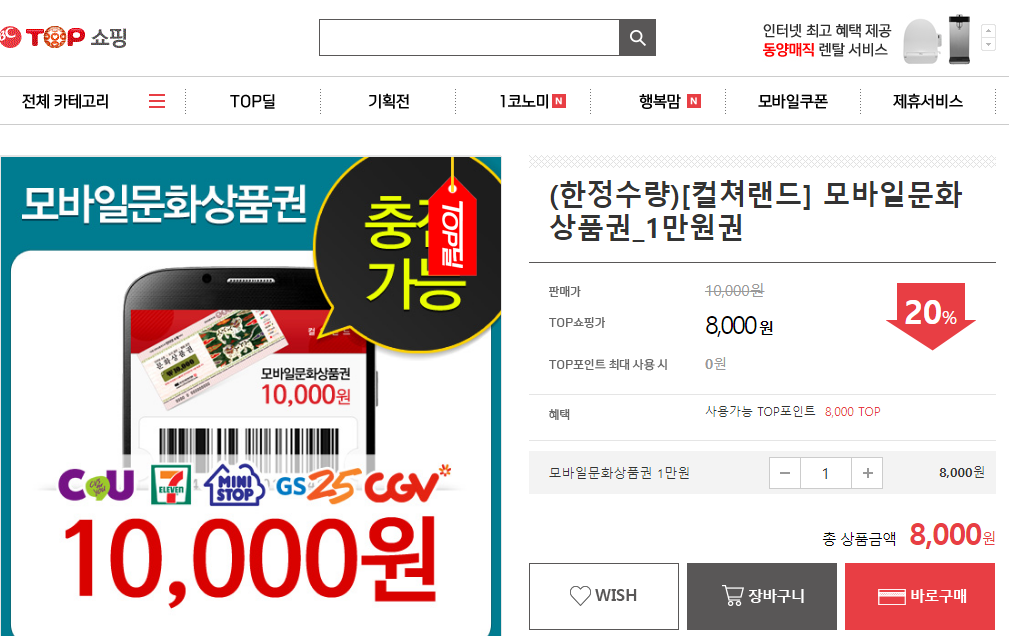This screenshot has width=1009, height=636.
Task: Increase quantity with plus button
Action: coord(867,473)
